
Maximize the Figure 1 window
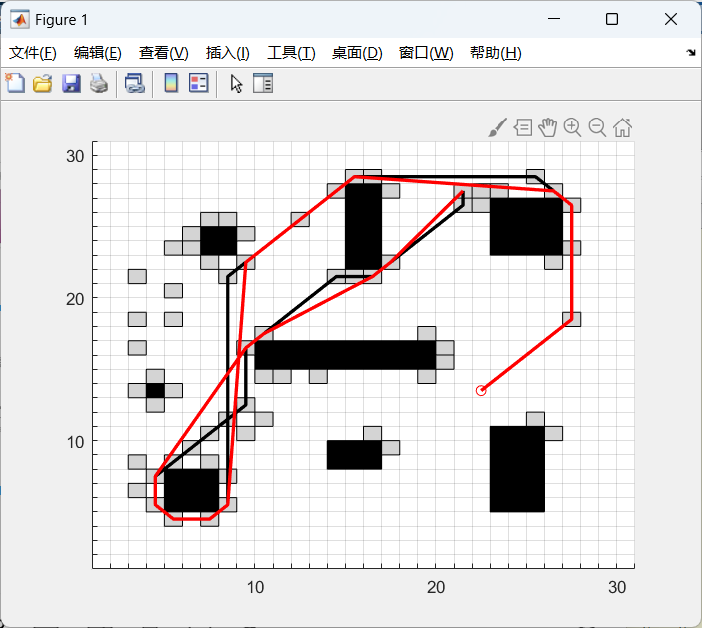612,19
